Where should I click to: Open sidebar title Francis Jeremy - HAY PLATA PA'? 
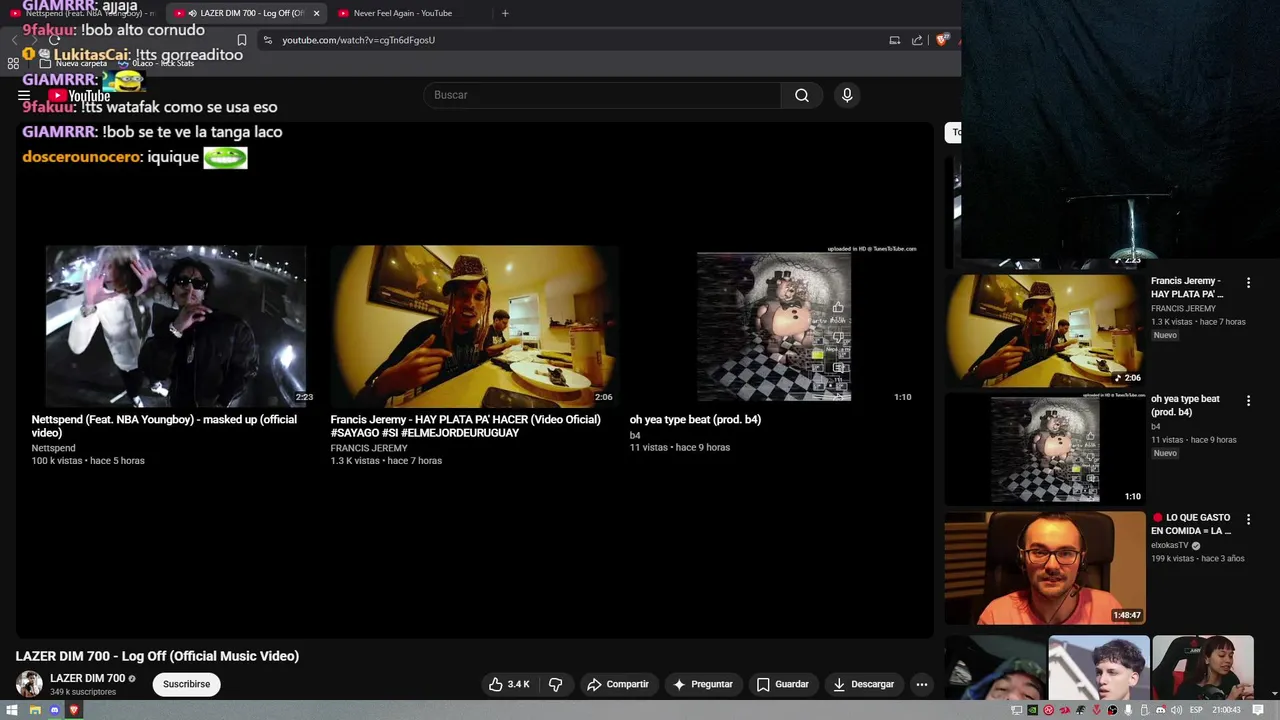1187,287
